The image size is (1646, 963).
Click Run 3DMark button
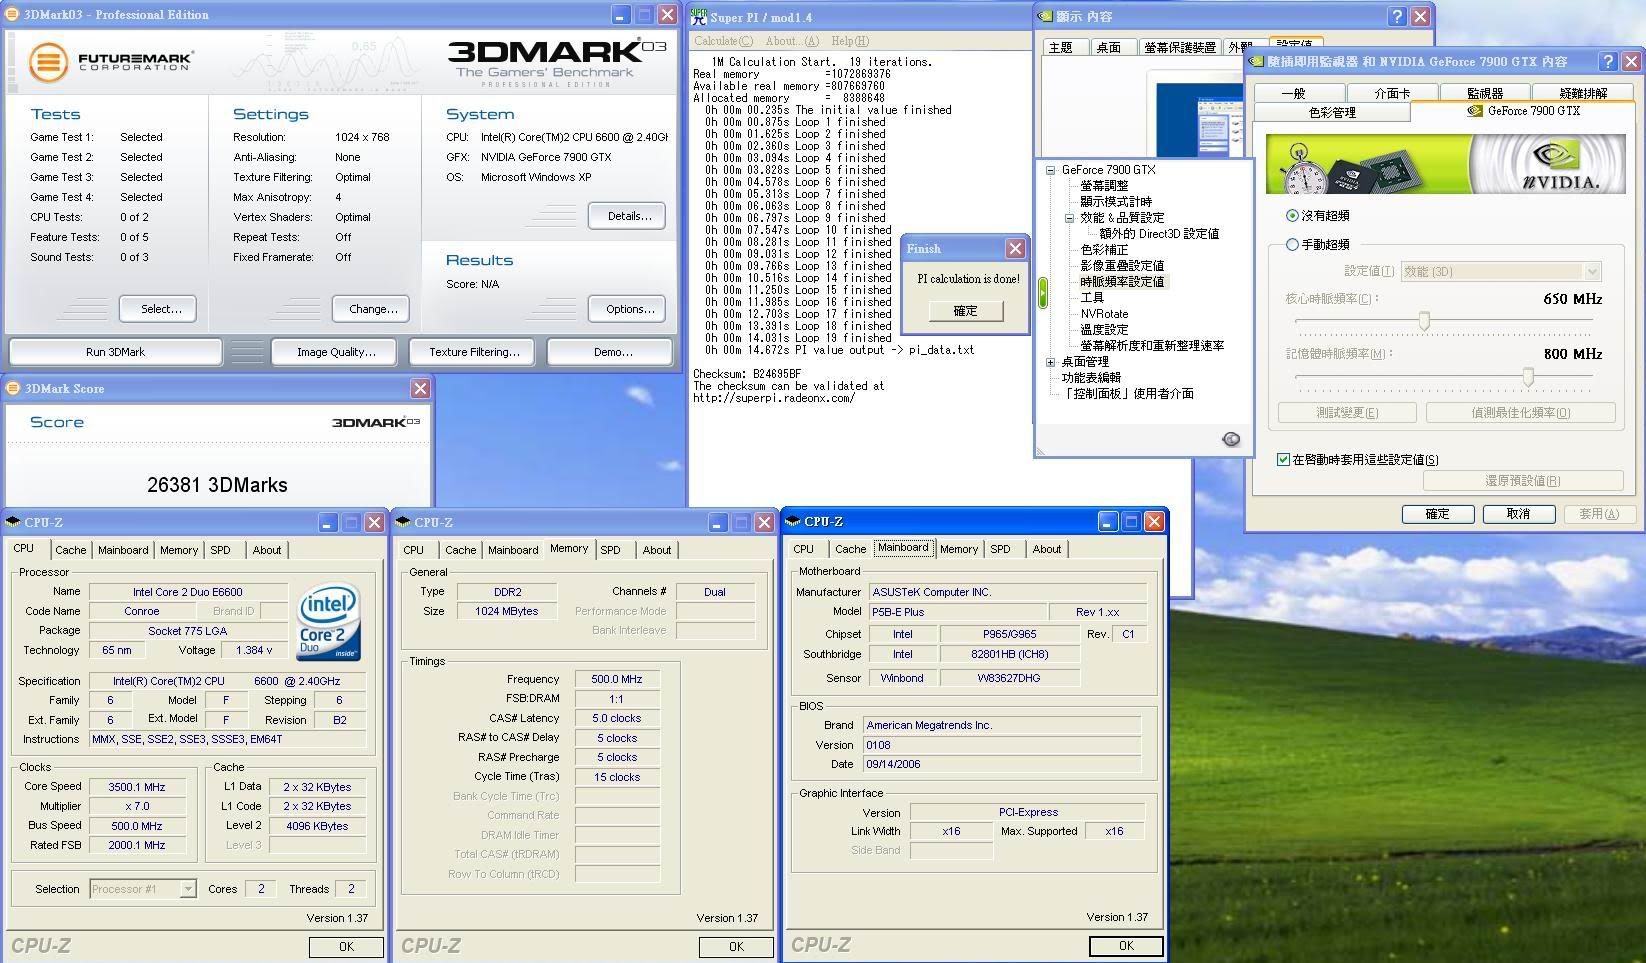point(115,352)
